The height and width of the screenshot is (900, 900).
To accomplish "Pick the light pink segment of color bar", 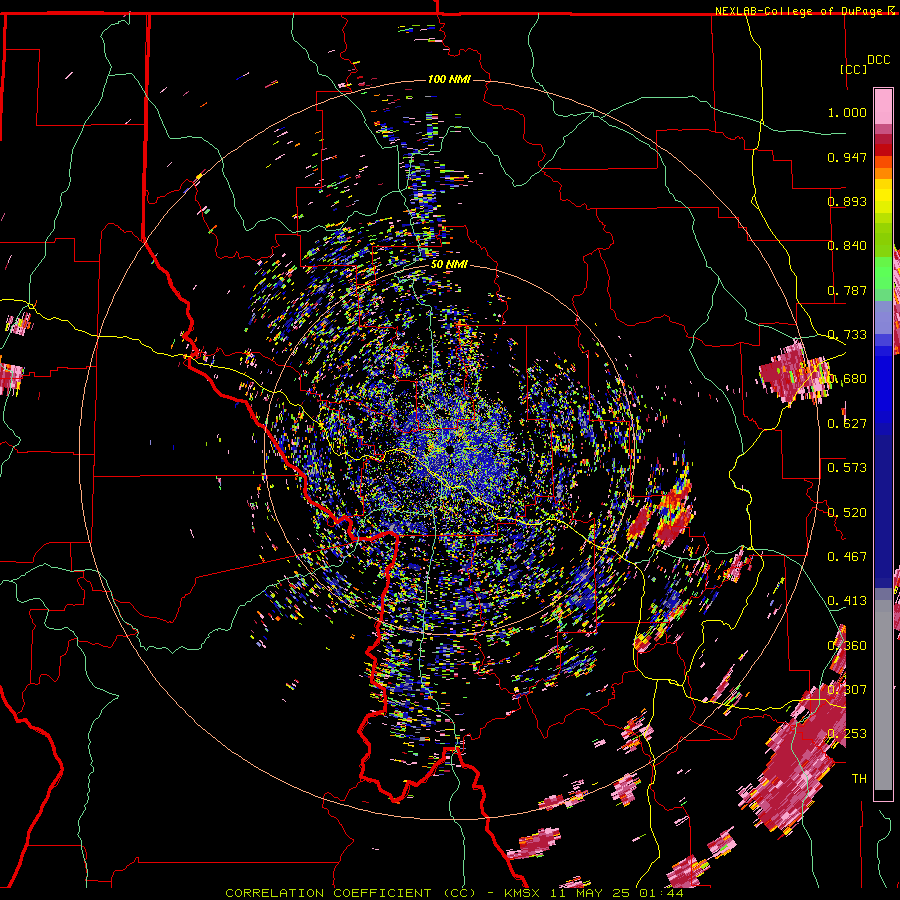I will click(883, 106).
